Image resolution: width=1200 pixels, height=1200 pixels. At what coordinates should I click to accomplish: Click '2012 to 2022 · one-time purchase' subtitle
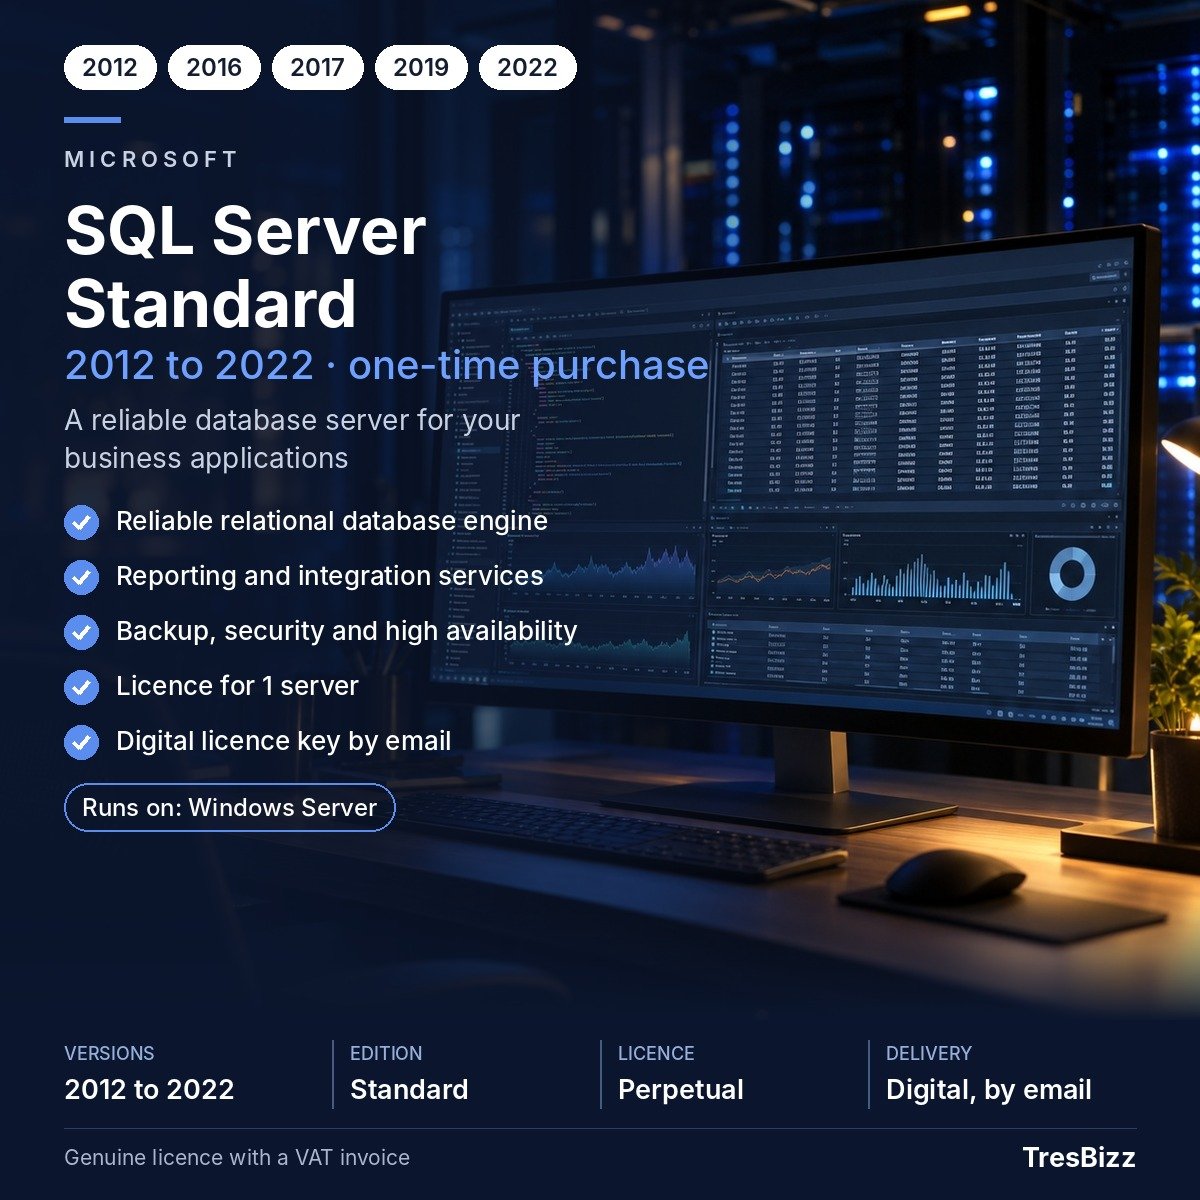387,365
